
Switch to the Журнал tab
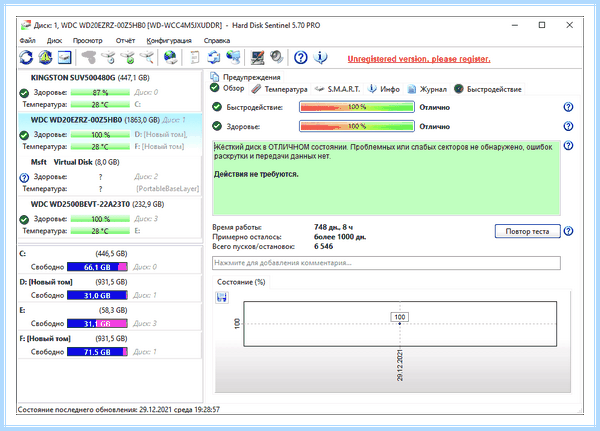pyautogui.click(x=427, y=89)
